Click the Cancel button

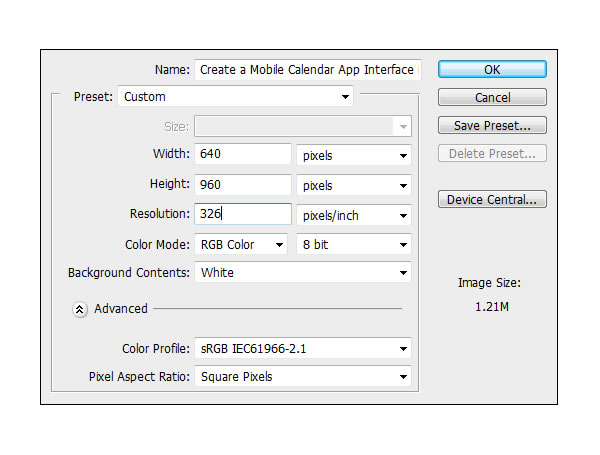coord(492,97)
